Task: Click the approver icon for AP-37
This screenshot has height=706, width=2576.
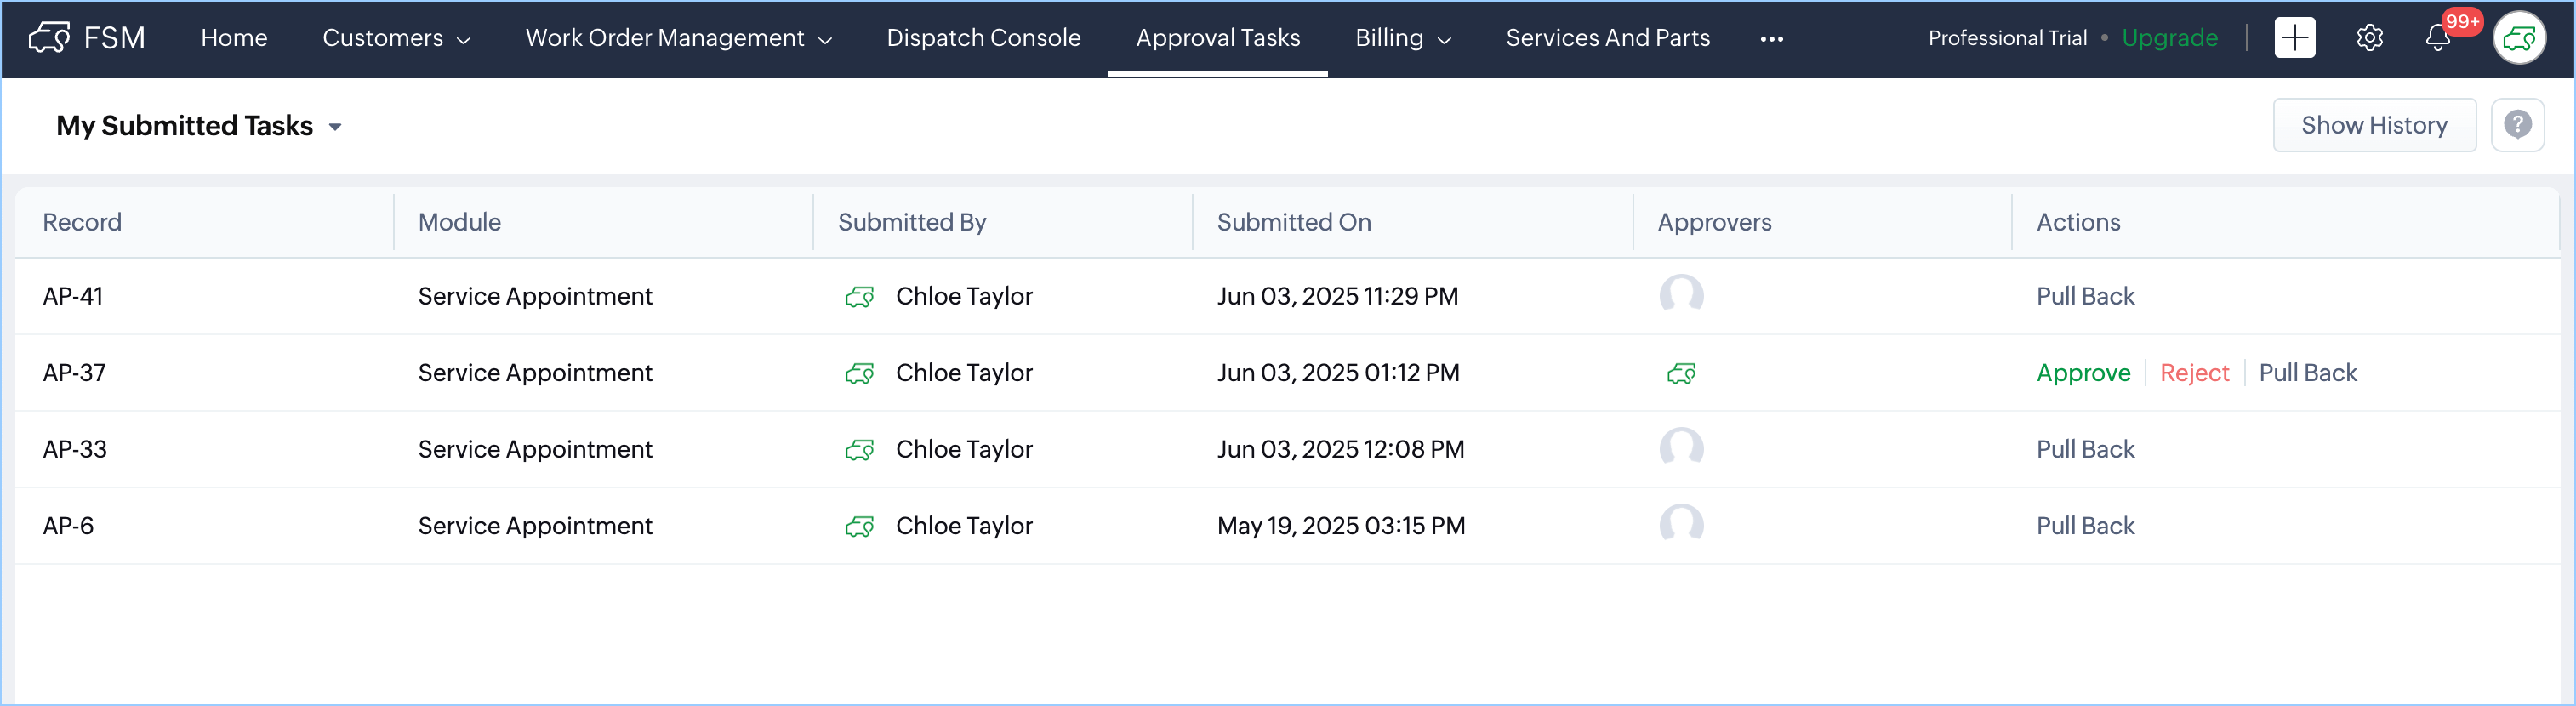Action: pos(1681,373)
